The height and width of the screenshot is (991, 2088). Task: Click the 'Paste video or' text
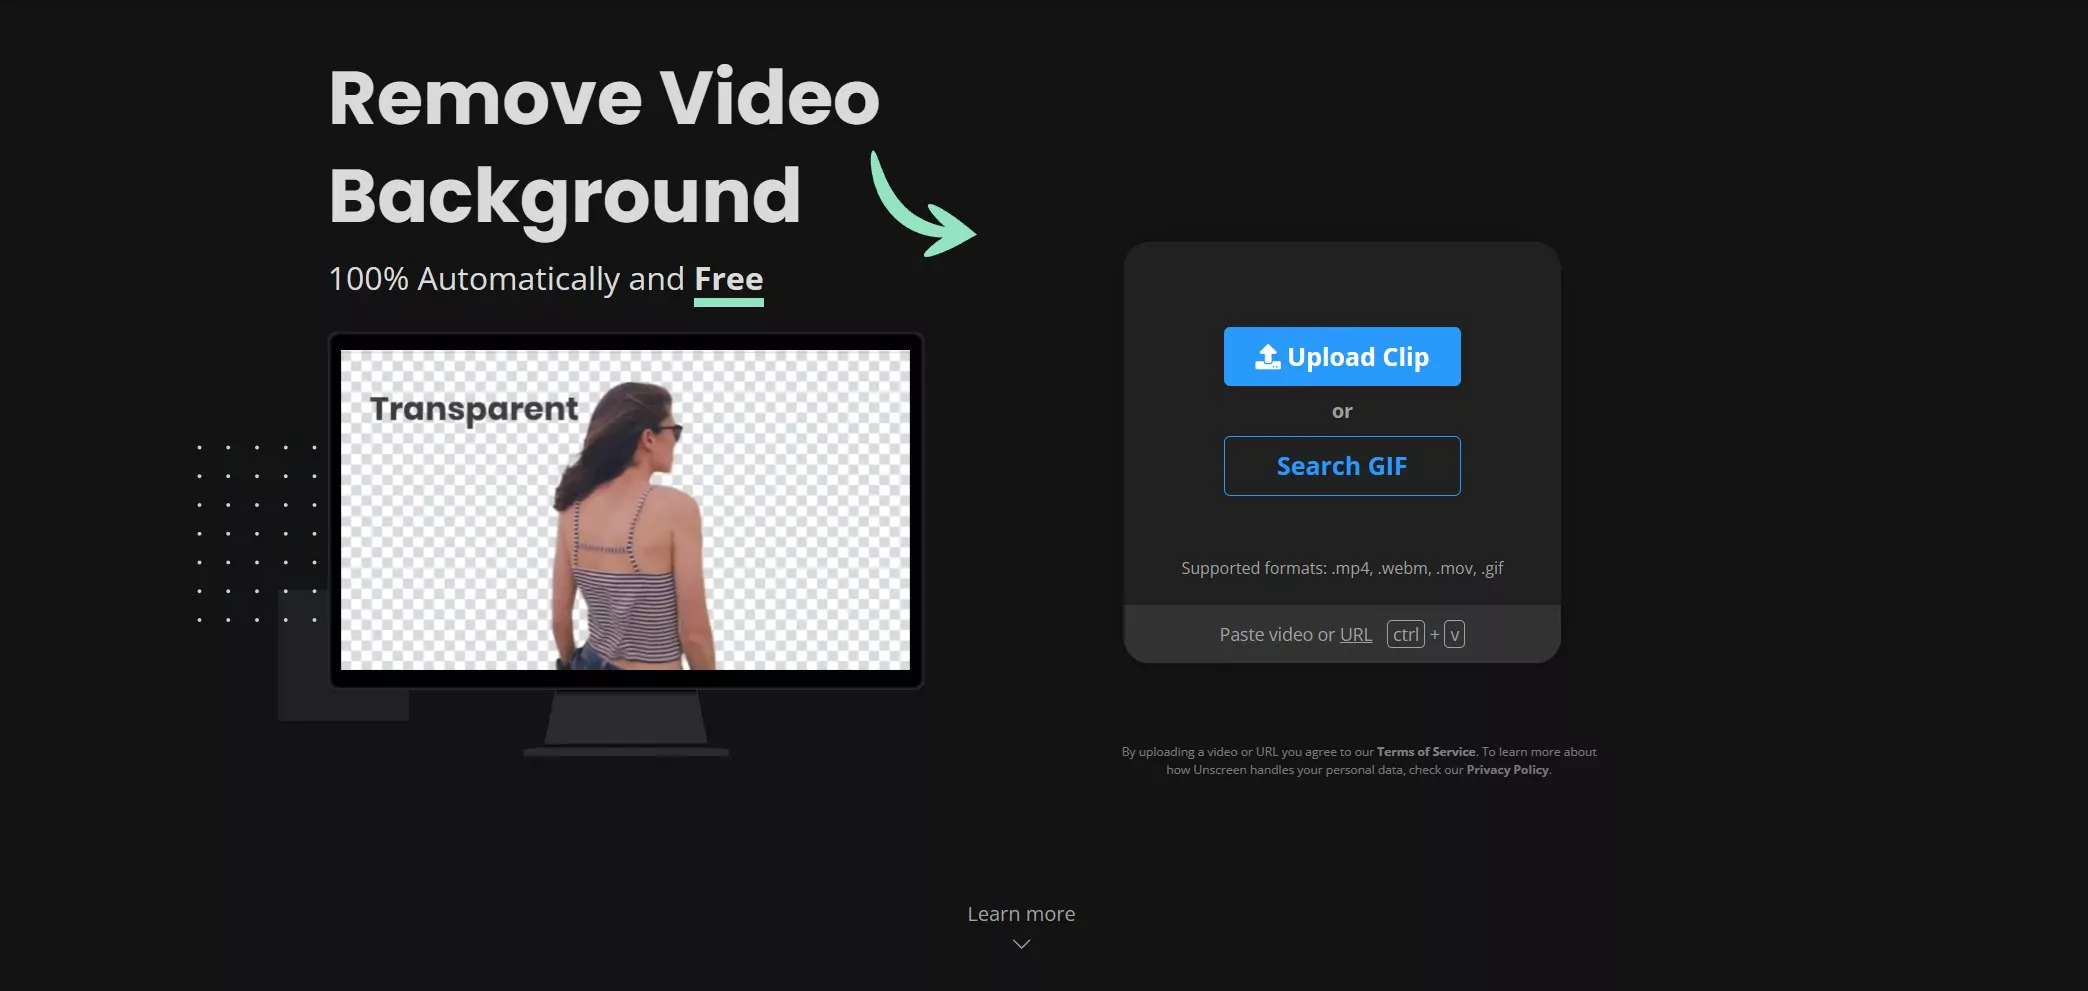point(1277,634)
